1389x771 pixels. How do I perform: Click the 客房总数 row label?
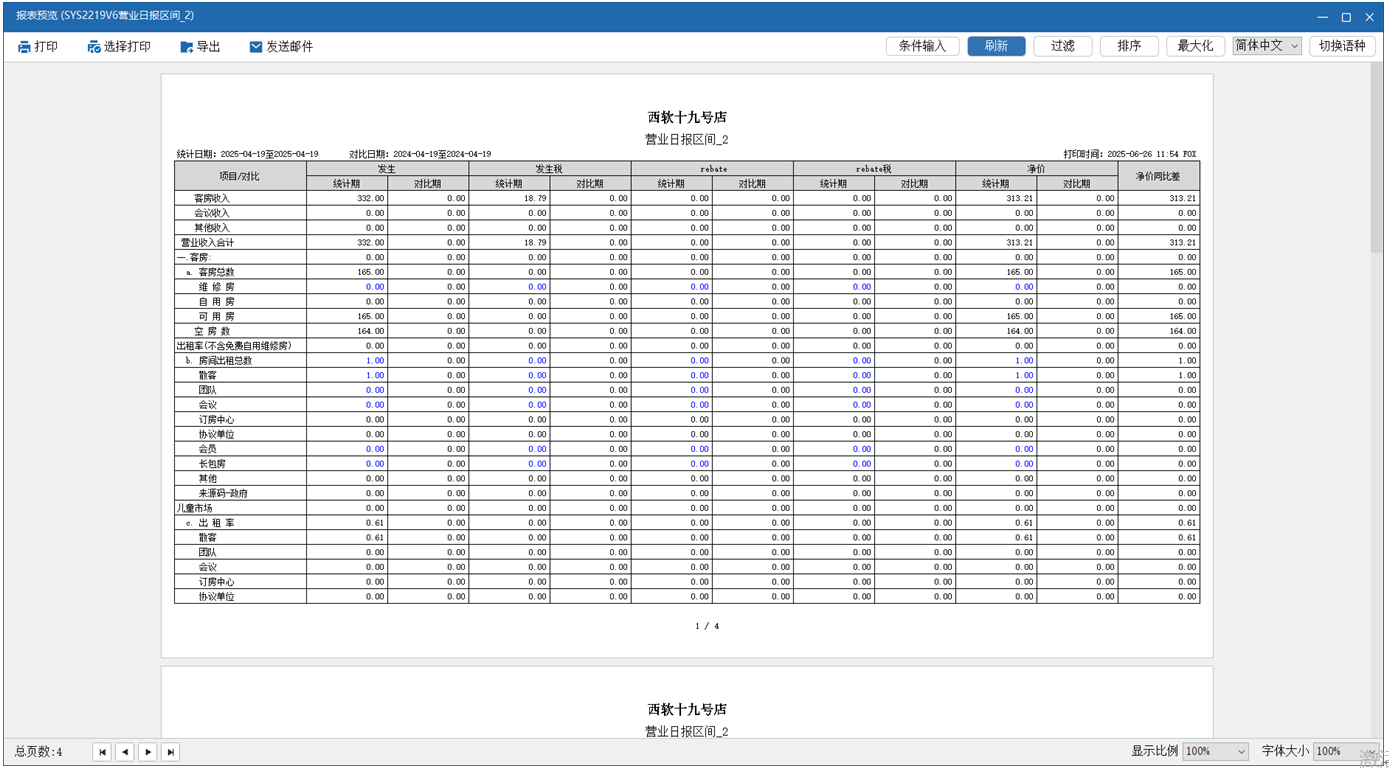(216, 272)
